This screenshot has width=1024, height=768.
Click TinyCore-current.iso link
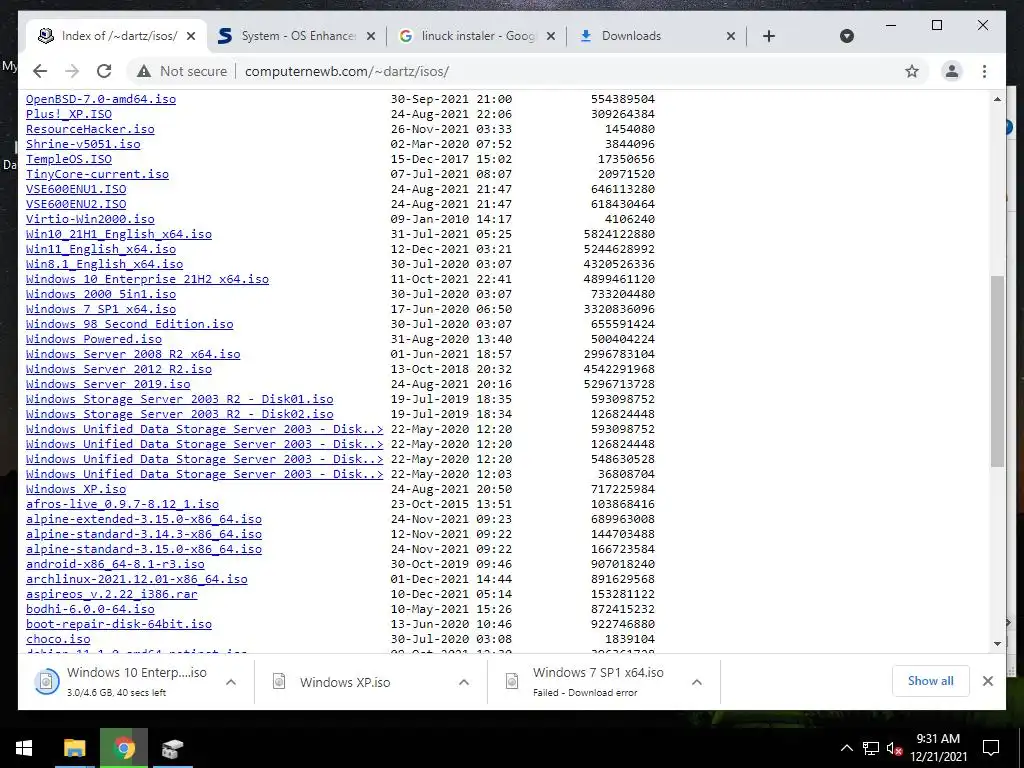tap(97, 174)
